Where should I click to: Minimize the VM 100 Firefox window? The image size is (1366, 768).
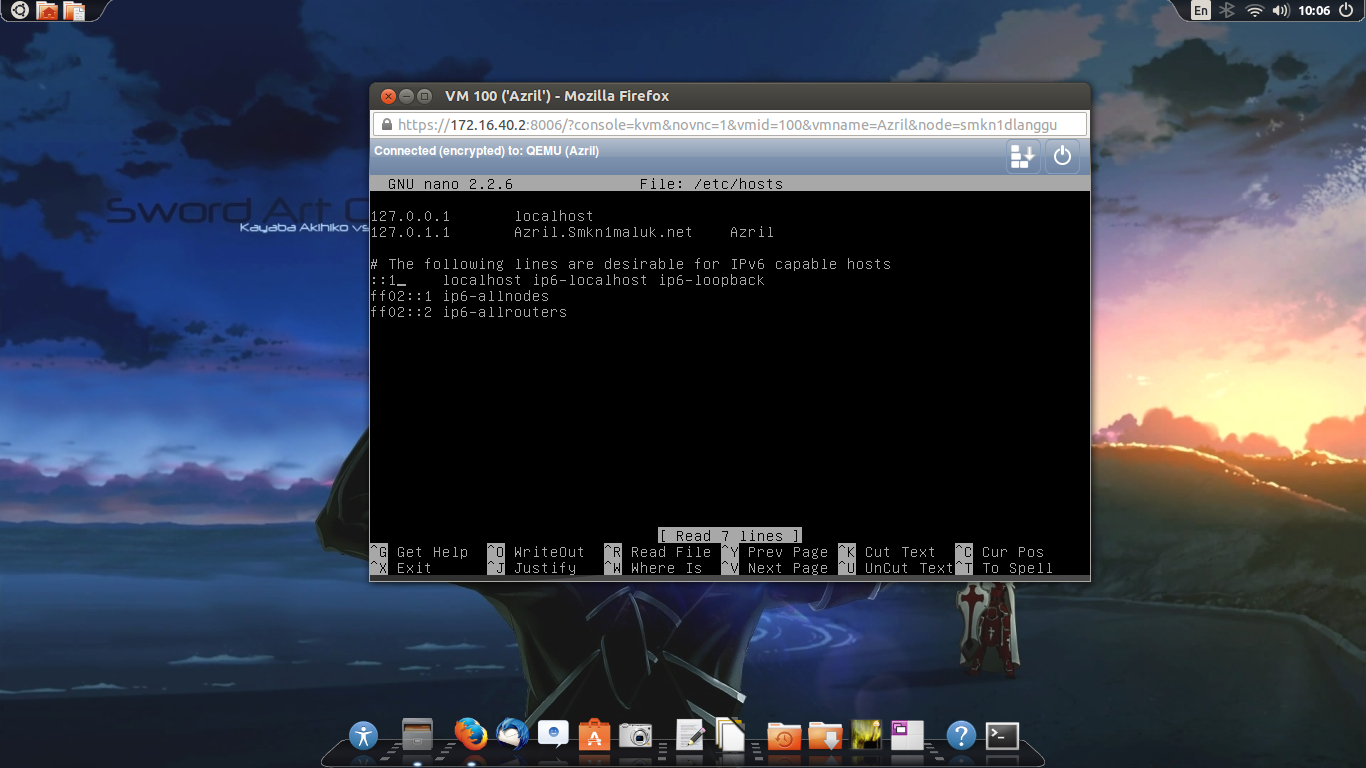pos(407,96)
